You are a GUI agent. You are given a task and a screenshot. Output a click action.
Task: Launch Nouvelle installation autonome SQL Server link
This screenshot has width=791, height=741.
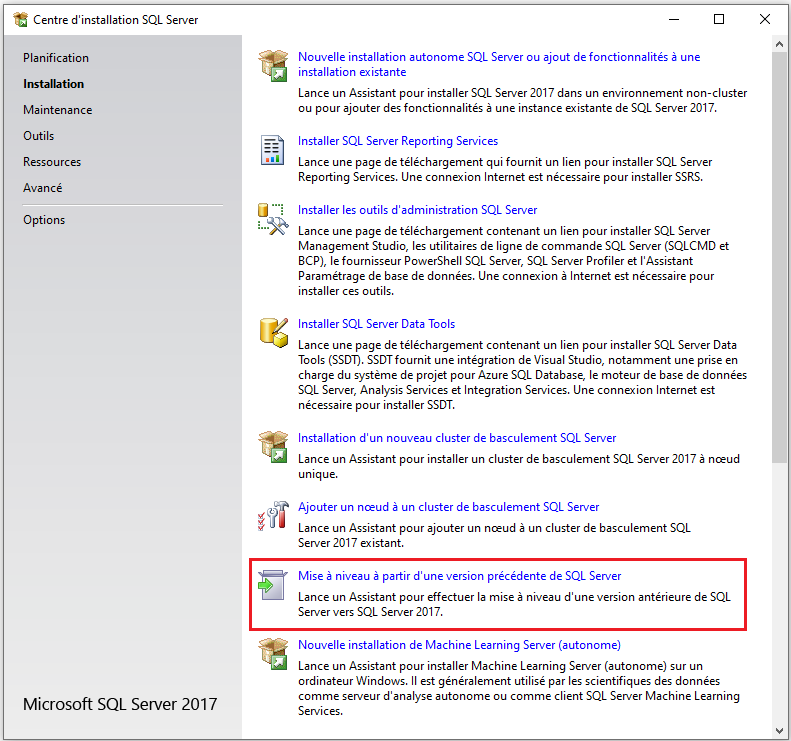499,65
